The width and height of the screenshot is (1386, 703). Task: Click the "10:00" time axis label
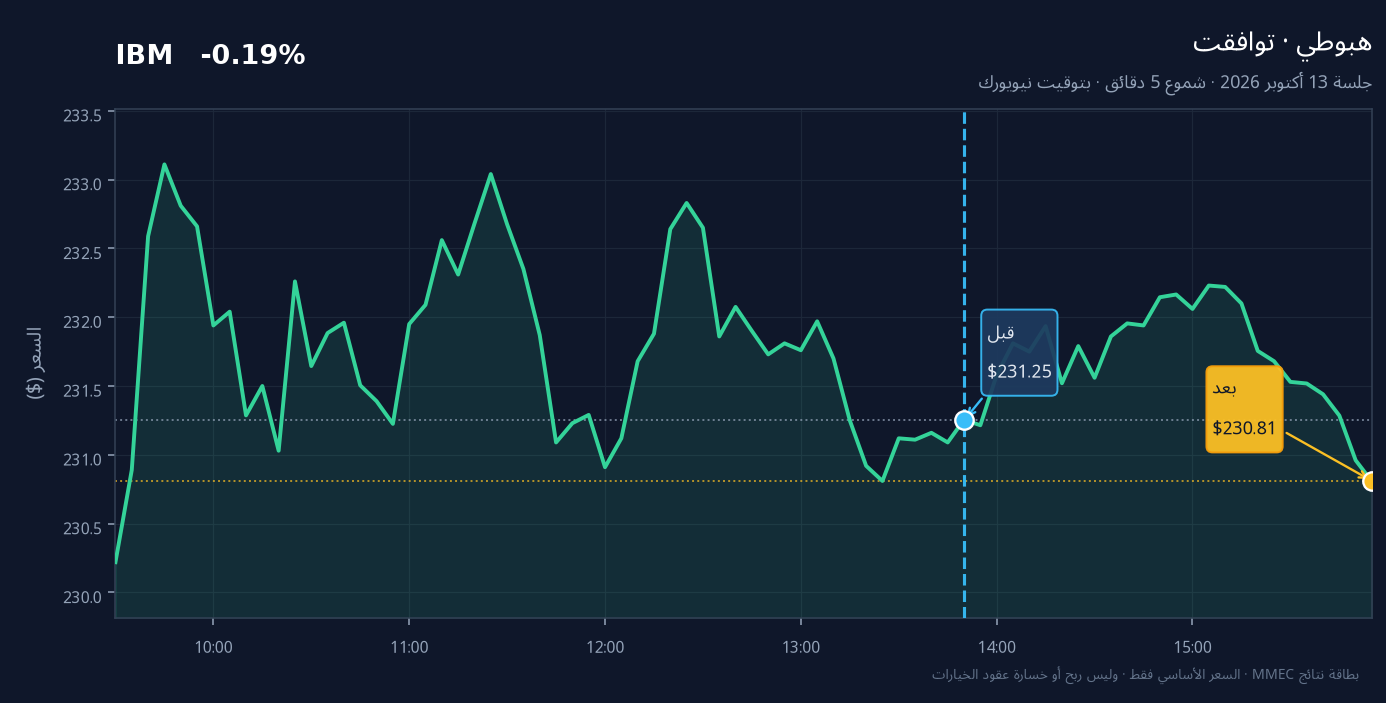pyautogui.click(x=214, y=647)
